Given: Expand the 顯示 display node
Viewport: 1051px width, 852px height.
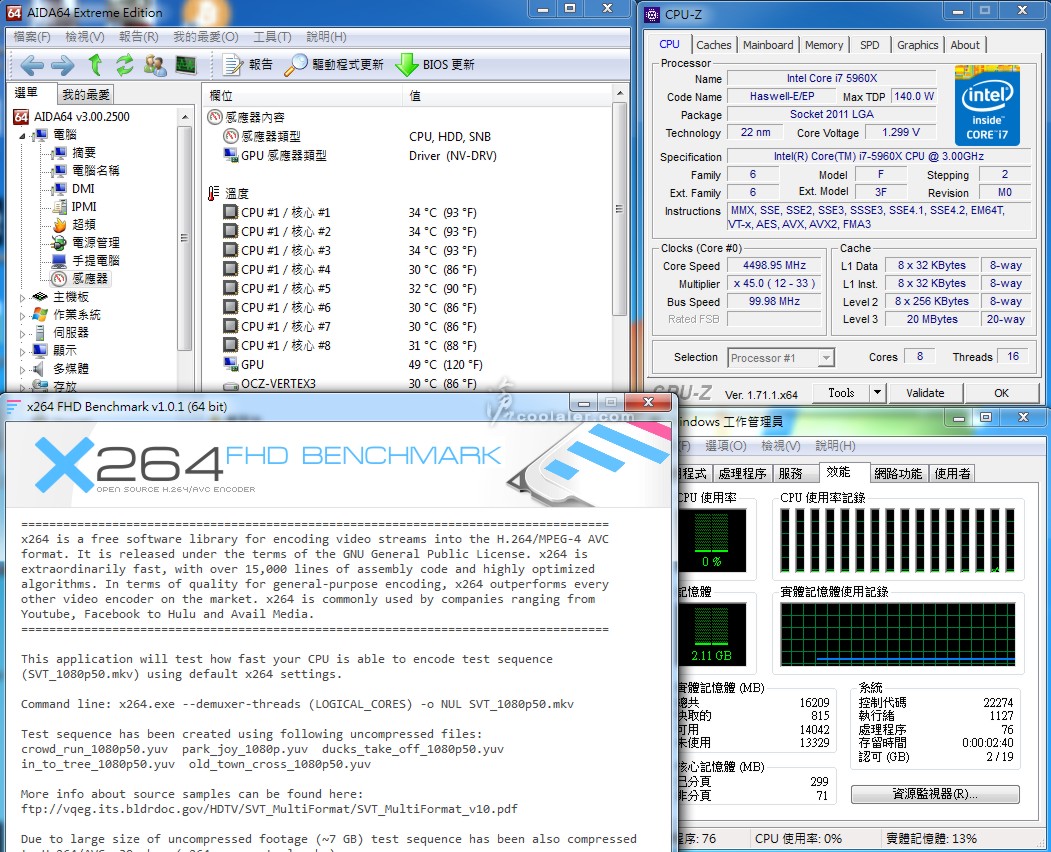Looking at the screenshot, I should coord(22,351).
